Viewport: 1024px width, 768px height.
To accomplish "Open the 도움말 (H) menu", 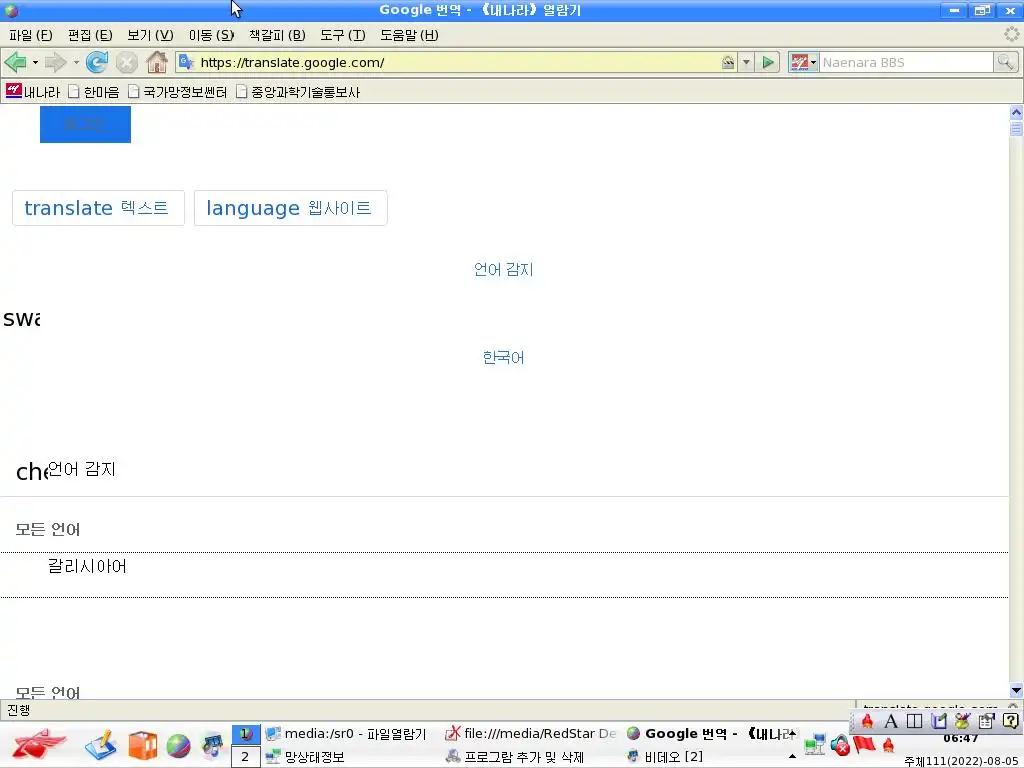I will tap(409, 35).
